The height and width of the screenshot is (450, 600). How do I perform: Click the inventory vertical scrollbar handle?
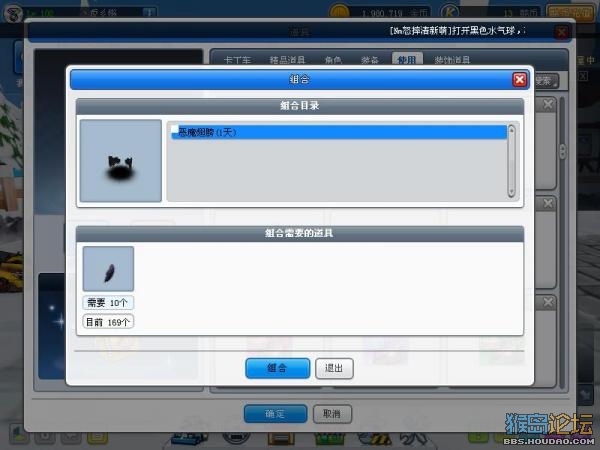click(562, 151)
